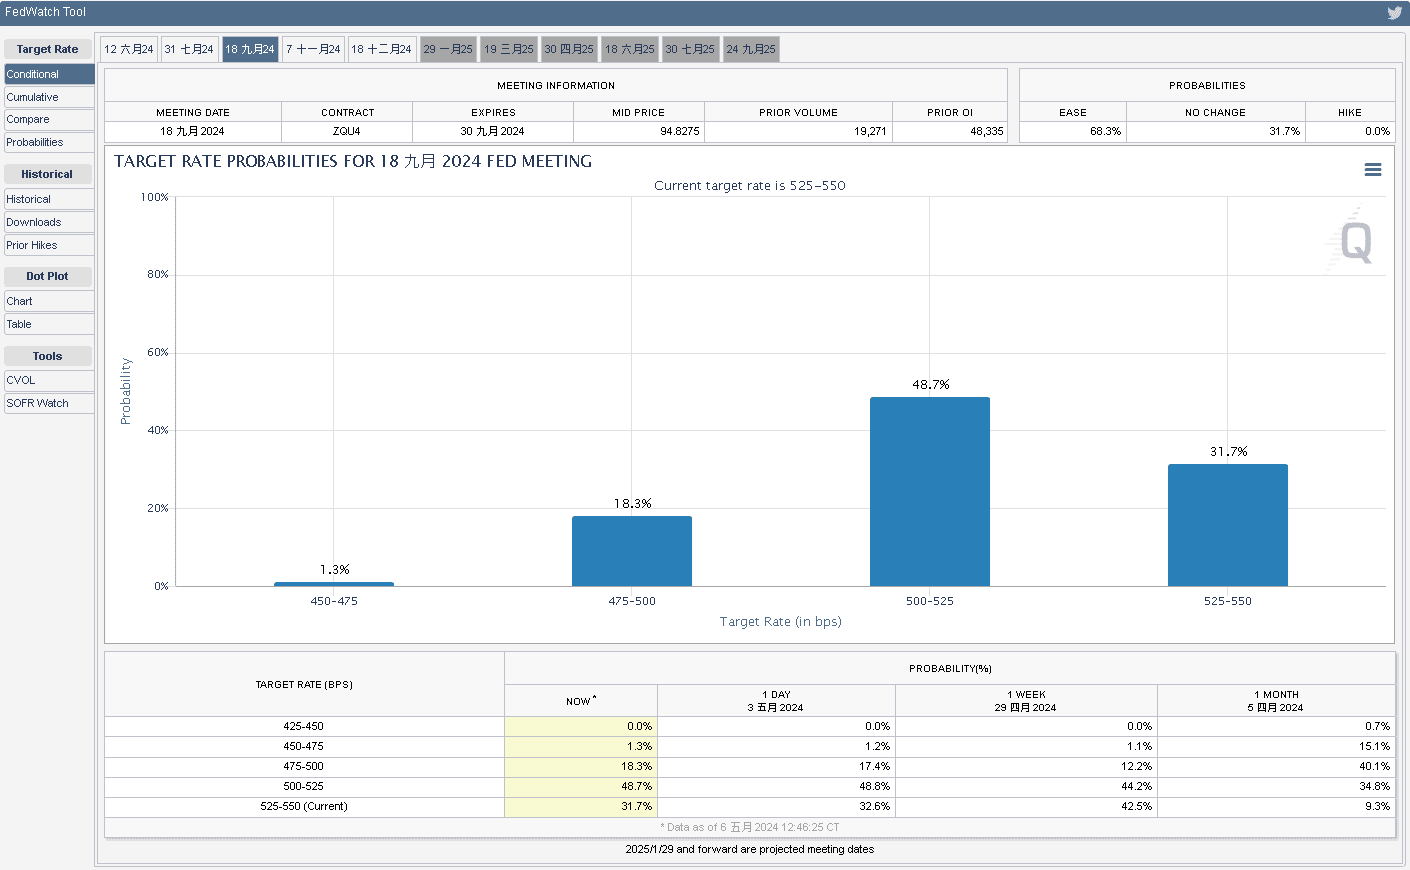Click the Historical section header
The width and height of the screenshot is (1410, 870).
(x=47, y=174)
